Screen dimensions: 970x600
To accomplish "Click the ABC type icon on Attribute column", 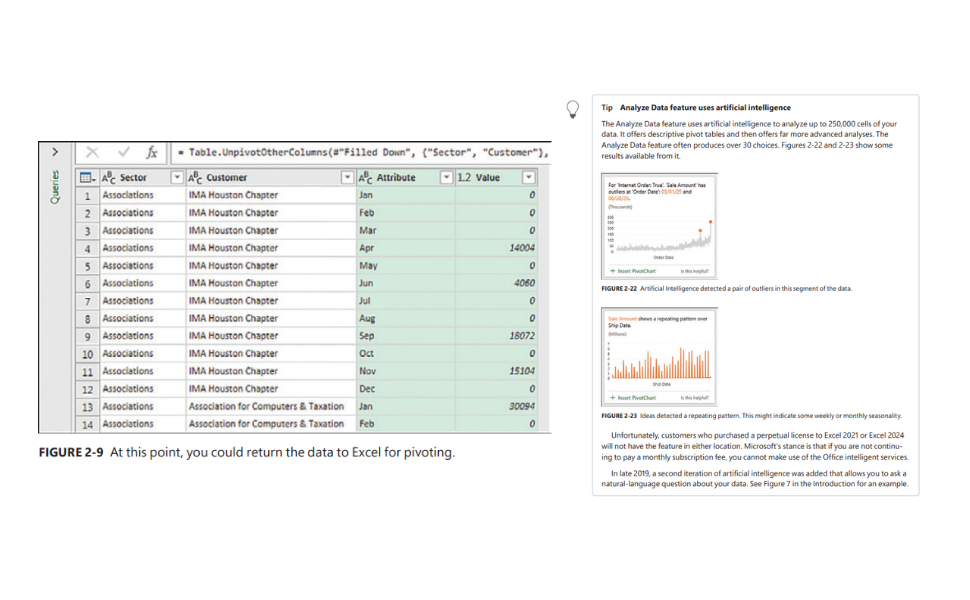I will point(367,176).
